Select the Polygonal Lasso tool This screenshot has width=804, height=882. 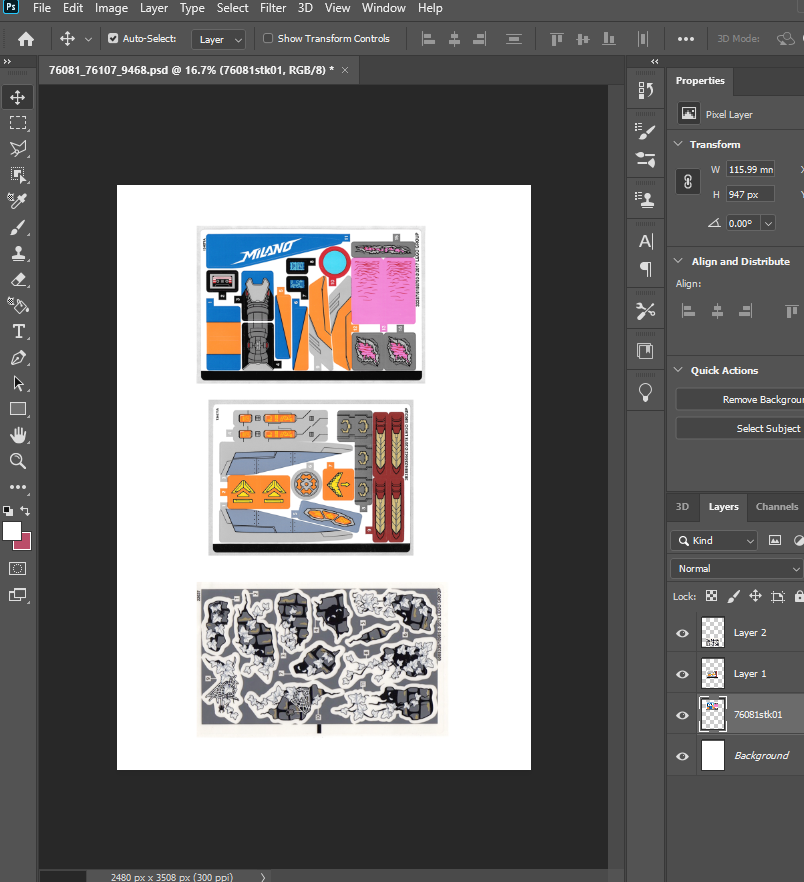pos(17,149)
